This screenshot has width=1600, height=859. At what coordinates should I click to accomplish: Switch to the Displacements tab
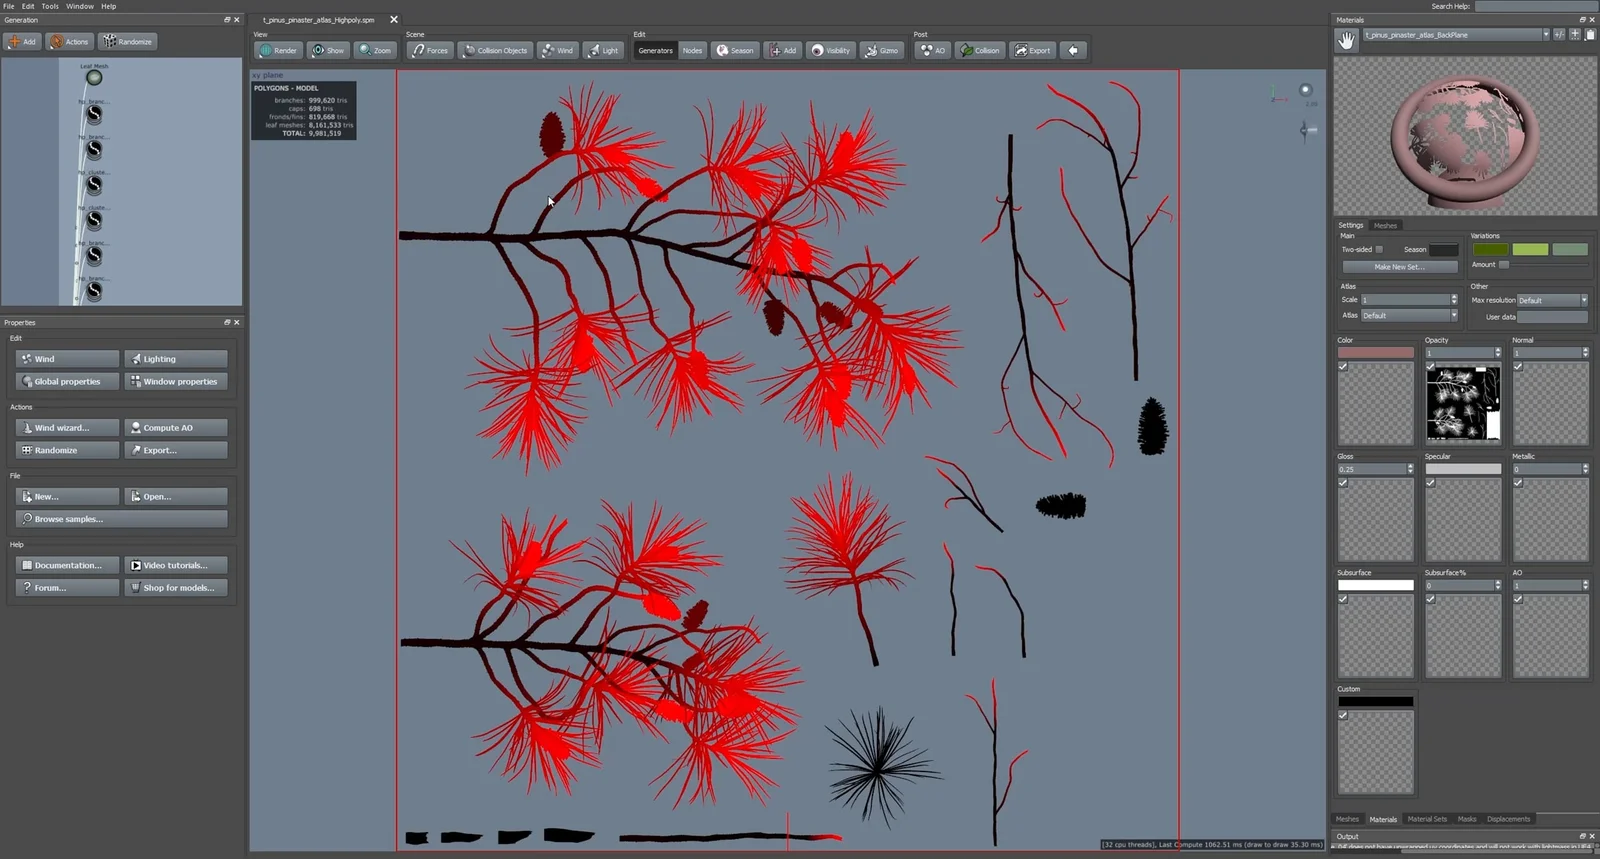(1508, 819)
